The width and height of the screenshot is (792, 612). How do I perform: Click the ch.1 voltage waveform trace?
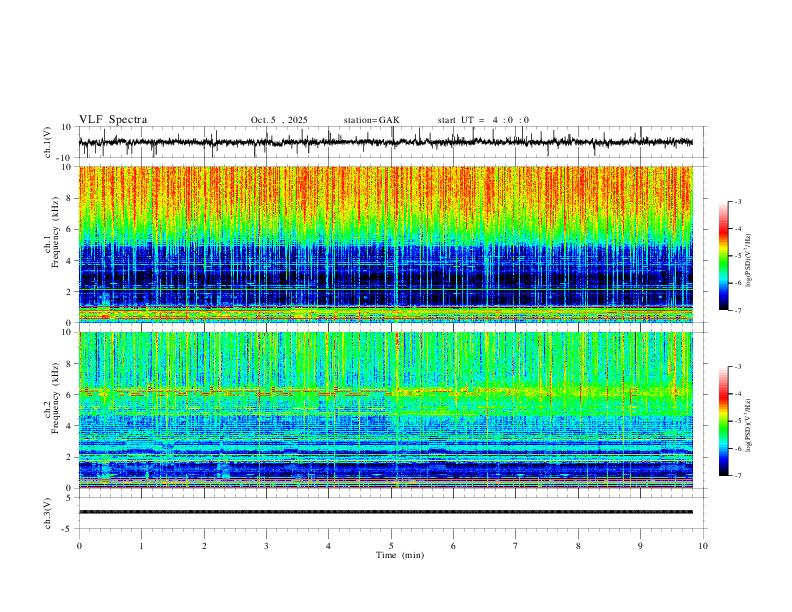[x=385, y=142]
